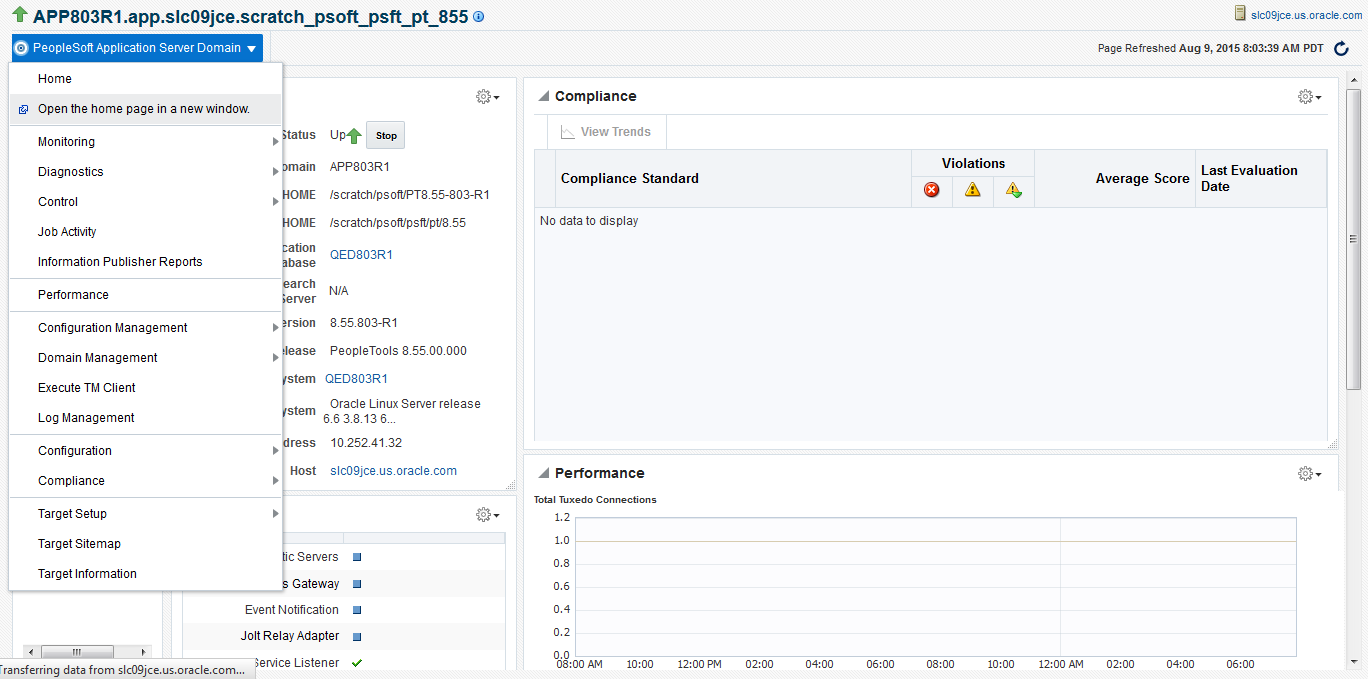Click the Jolt Relay Adapter row label
1368x679 pixels.
click(290, 636)
